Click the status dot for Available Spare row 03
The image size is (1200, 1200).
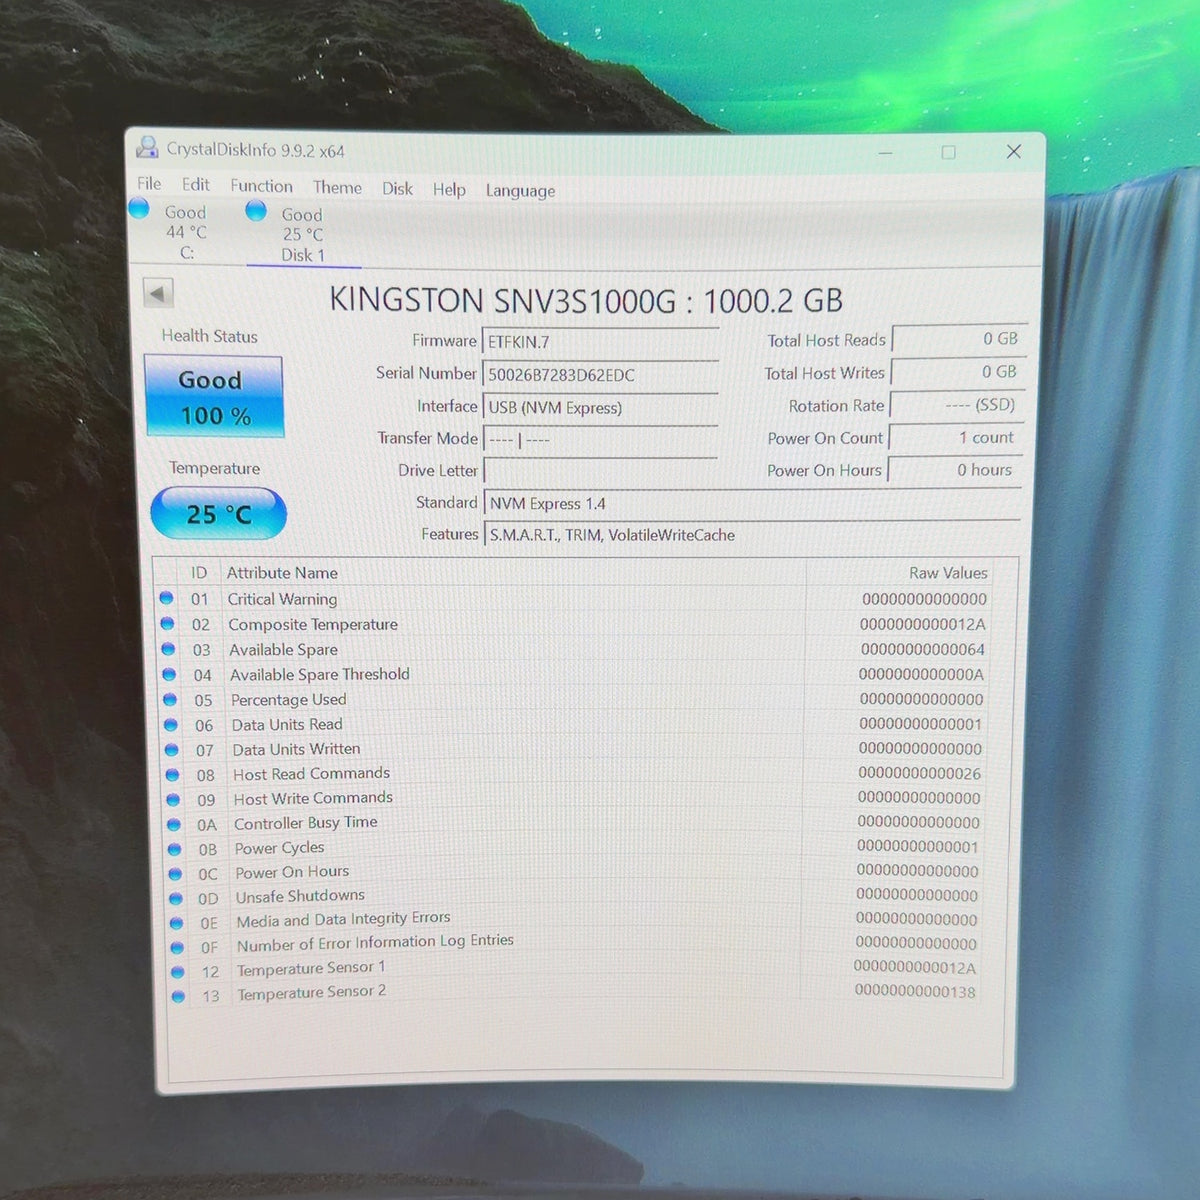[x=168, y=649]
